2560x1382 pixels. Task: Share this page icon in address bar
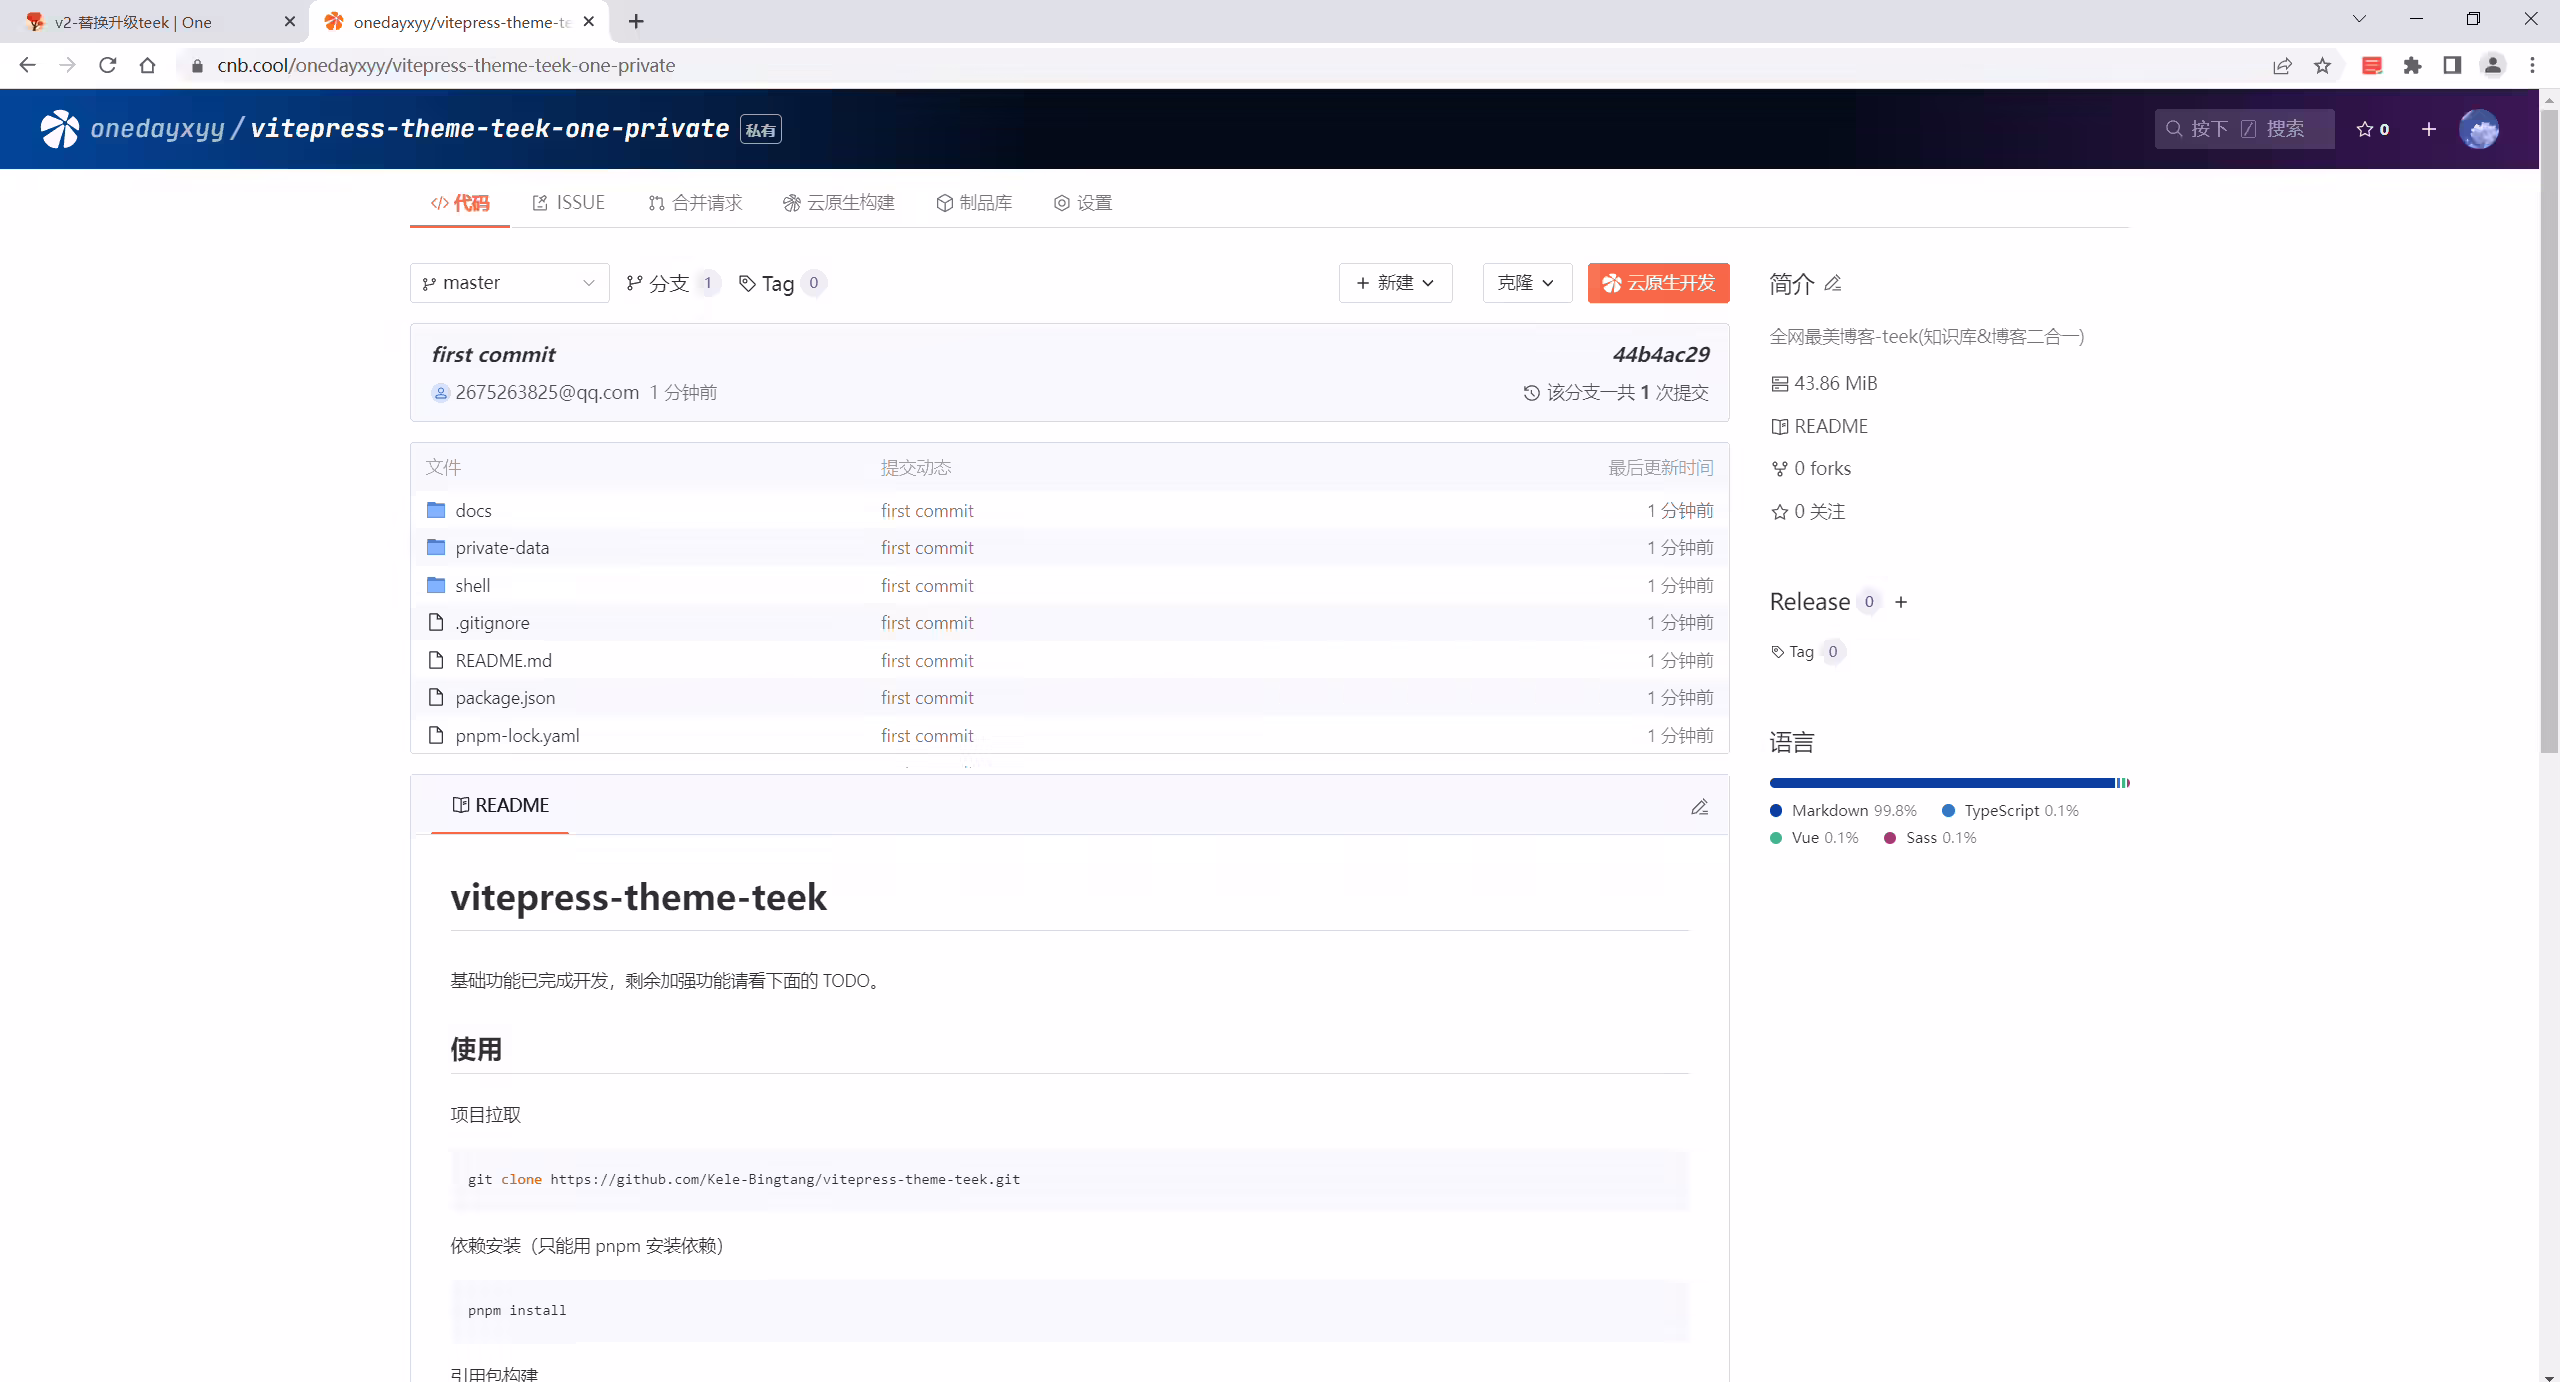click(2282, 65)
